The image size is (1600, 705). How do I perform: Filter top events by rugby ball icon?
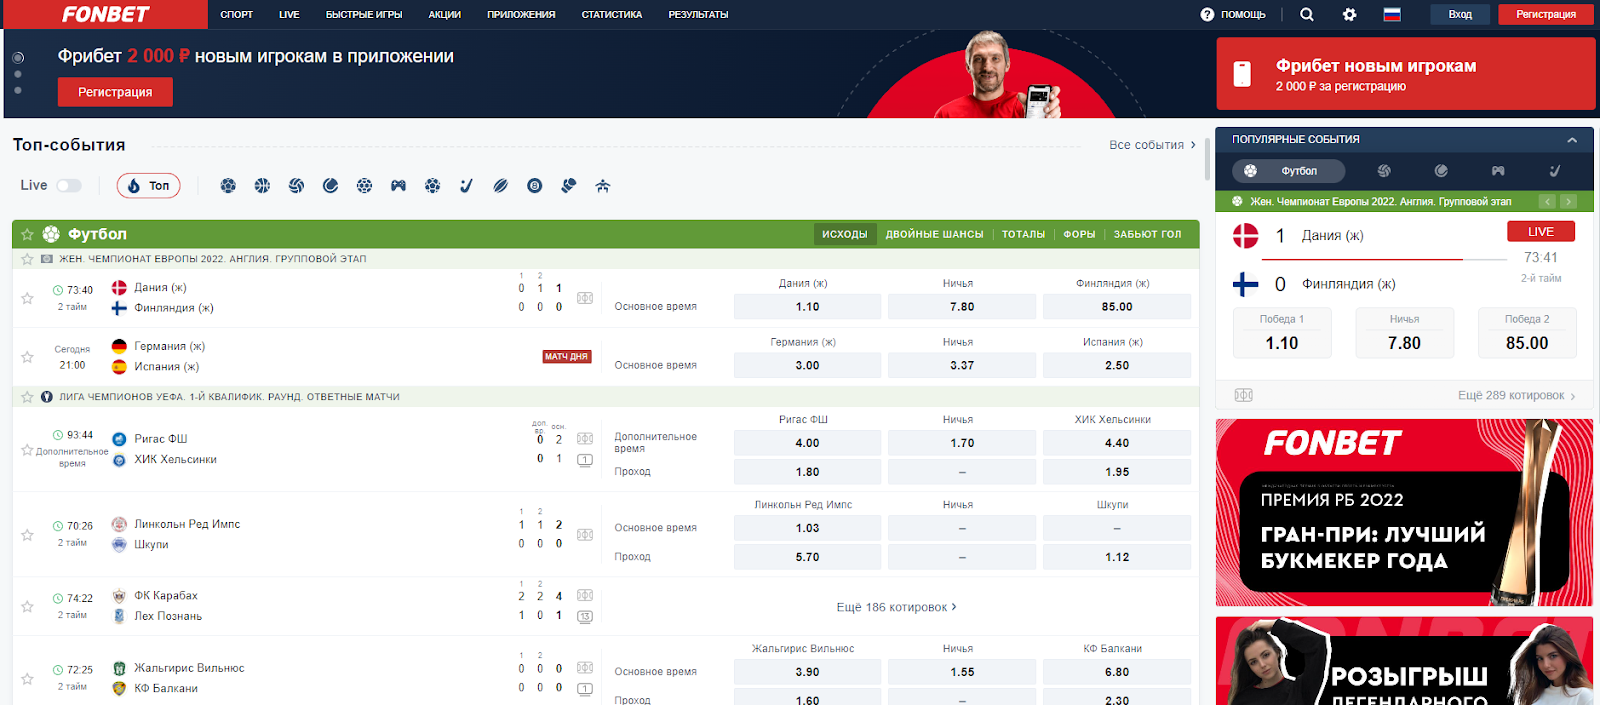point(500,186)
